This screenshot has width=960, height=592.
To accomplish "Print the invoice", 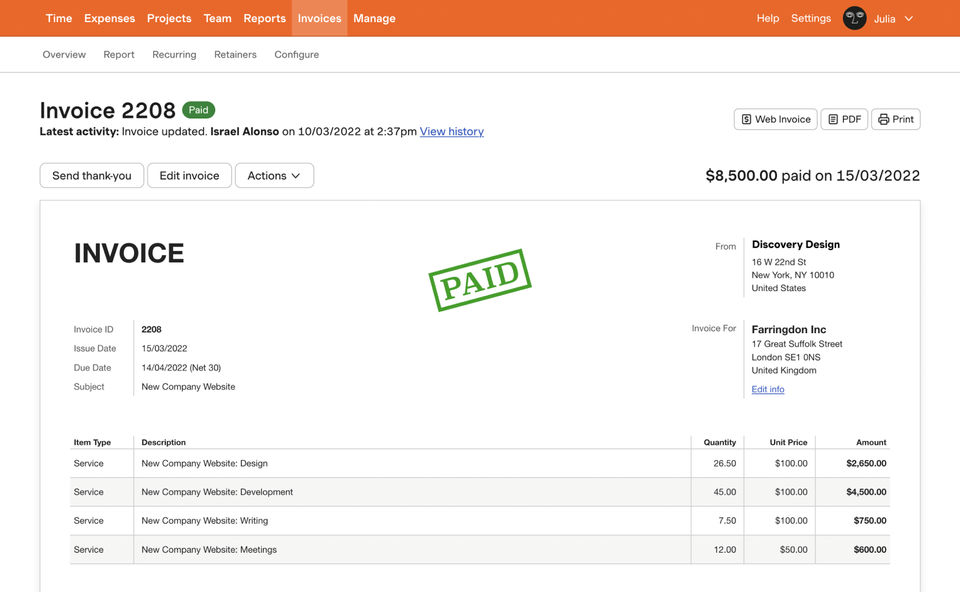I will [x=895, y=119].
